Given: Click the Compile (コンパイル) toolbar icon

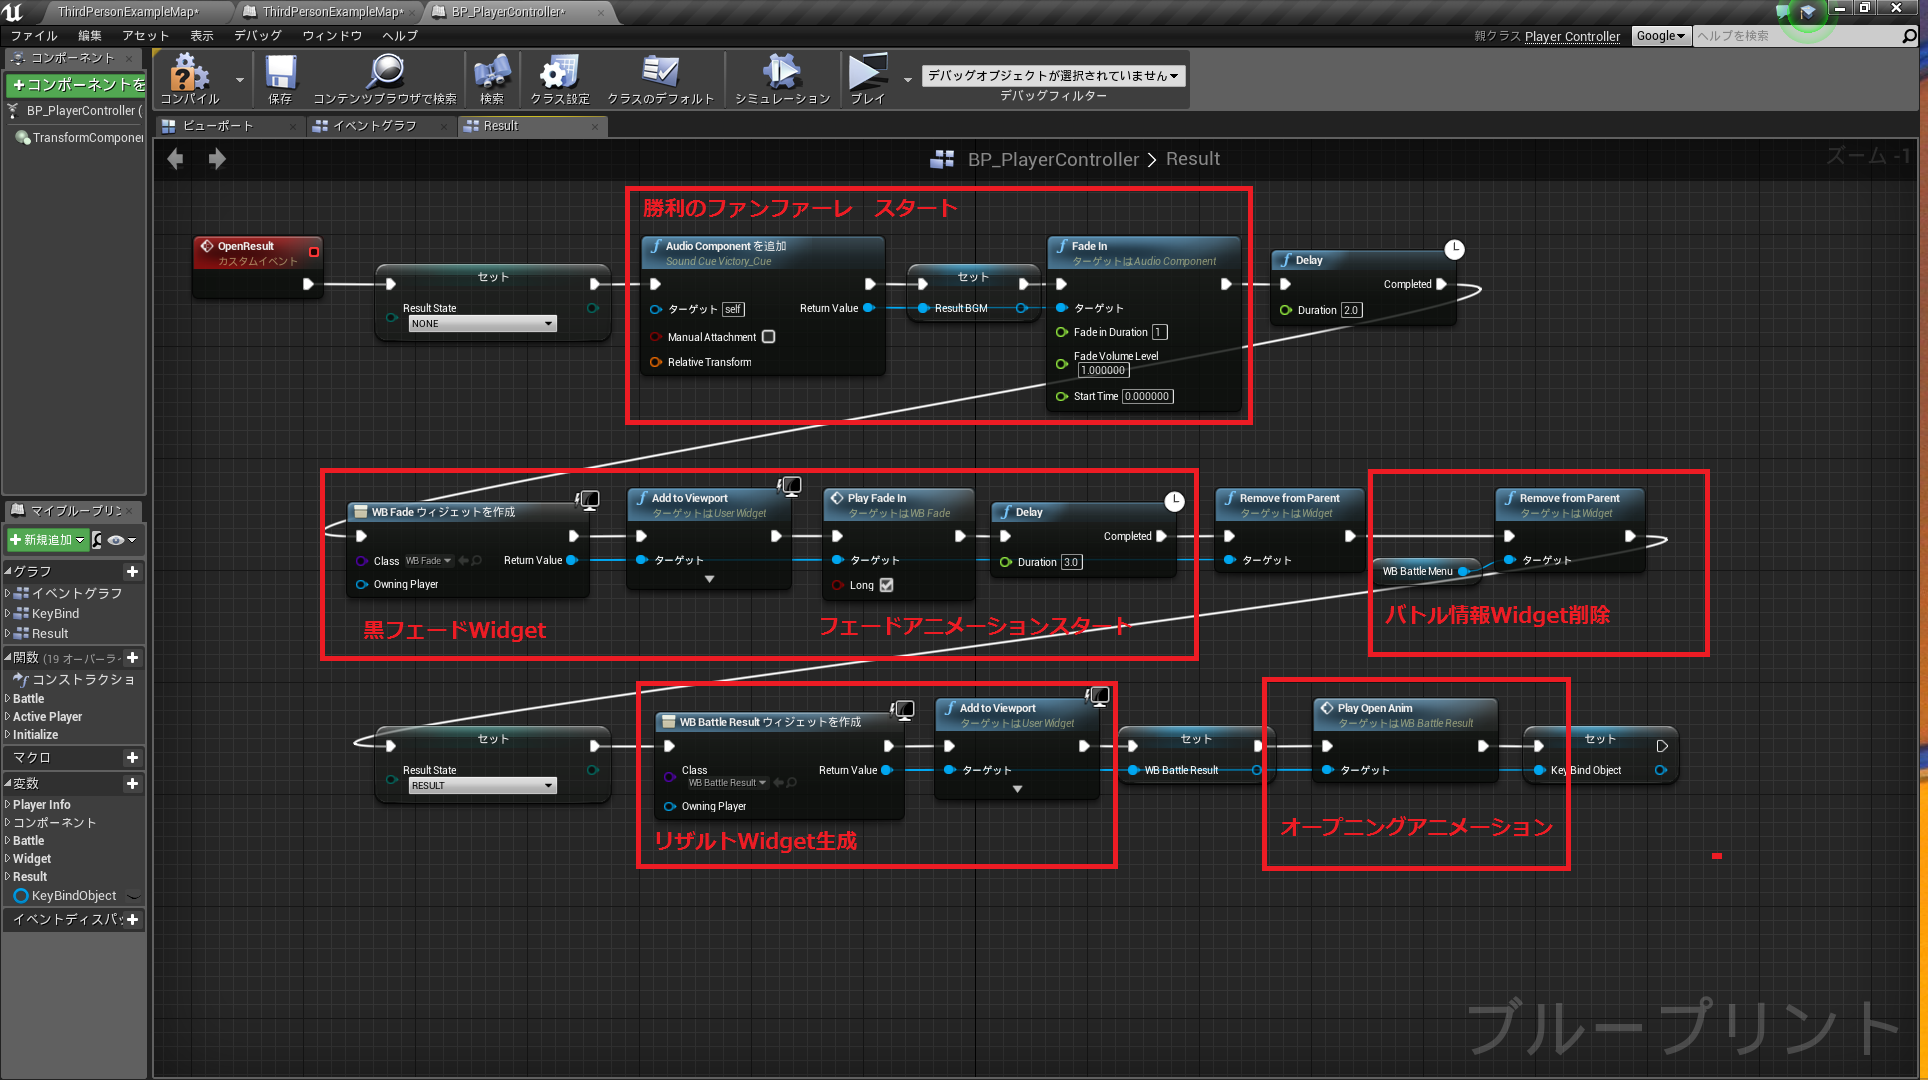Looking at the screenshot, I should (x=189, y=76).
